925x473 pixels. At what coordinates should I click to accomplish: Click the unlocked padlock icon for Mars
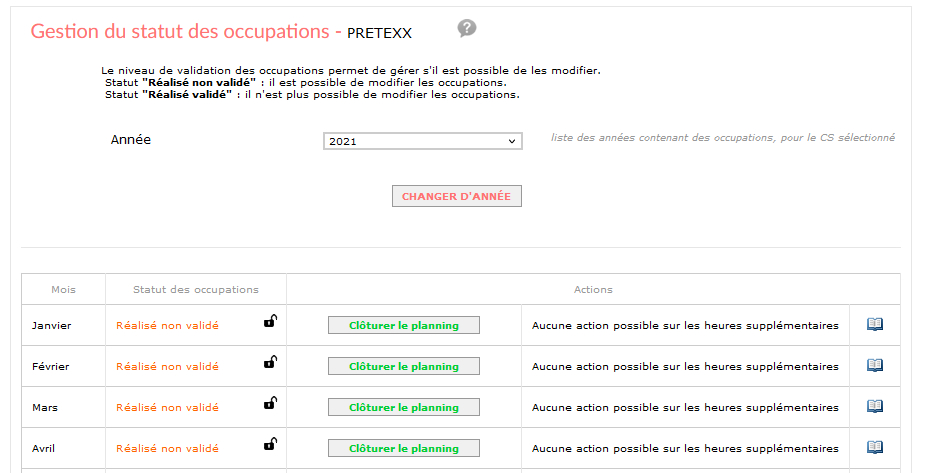[270, 403]
